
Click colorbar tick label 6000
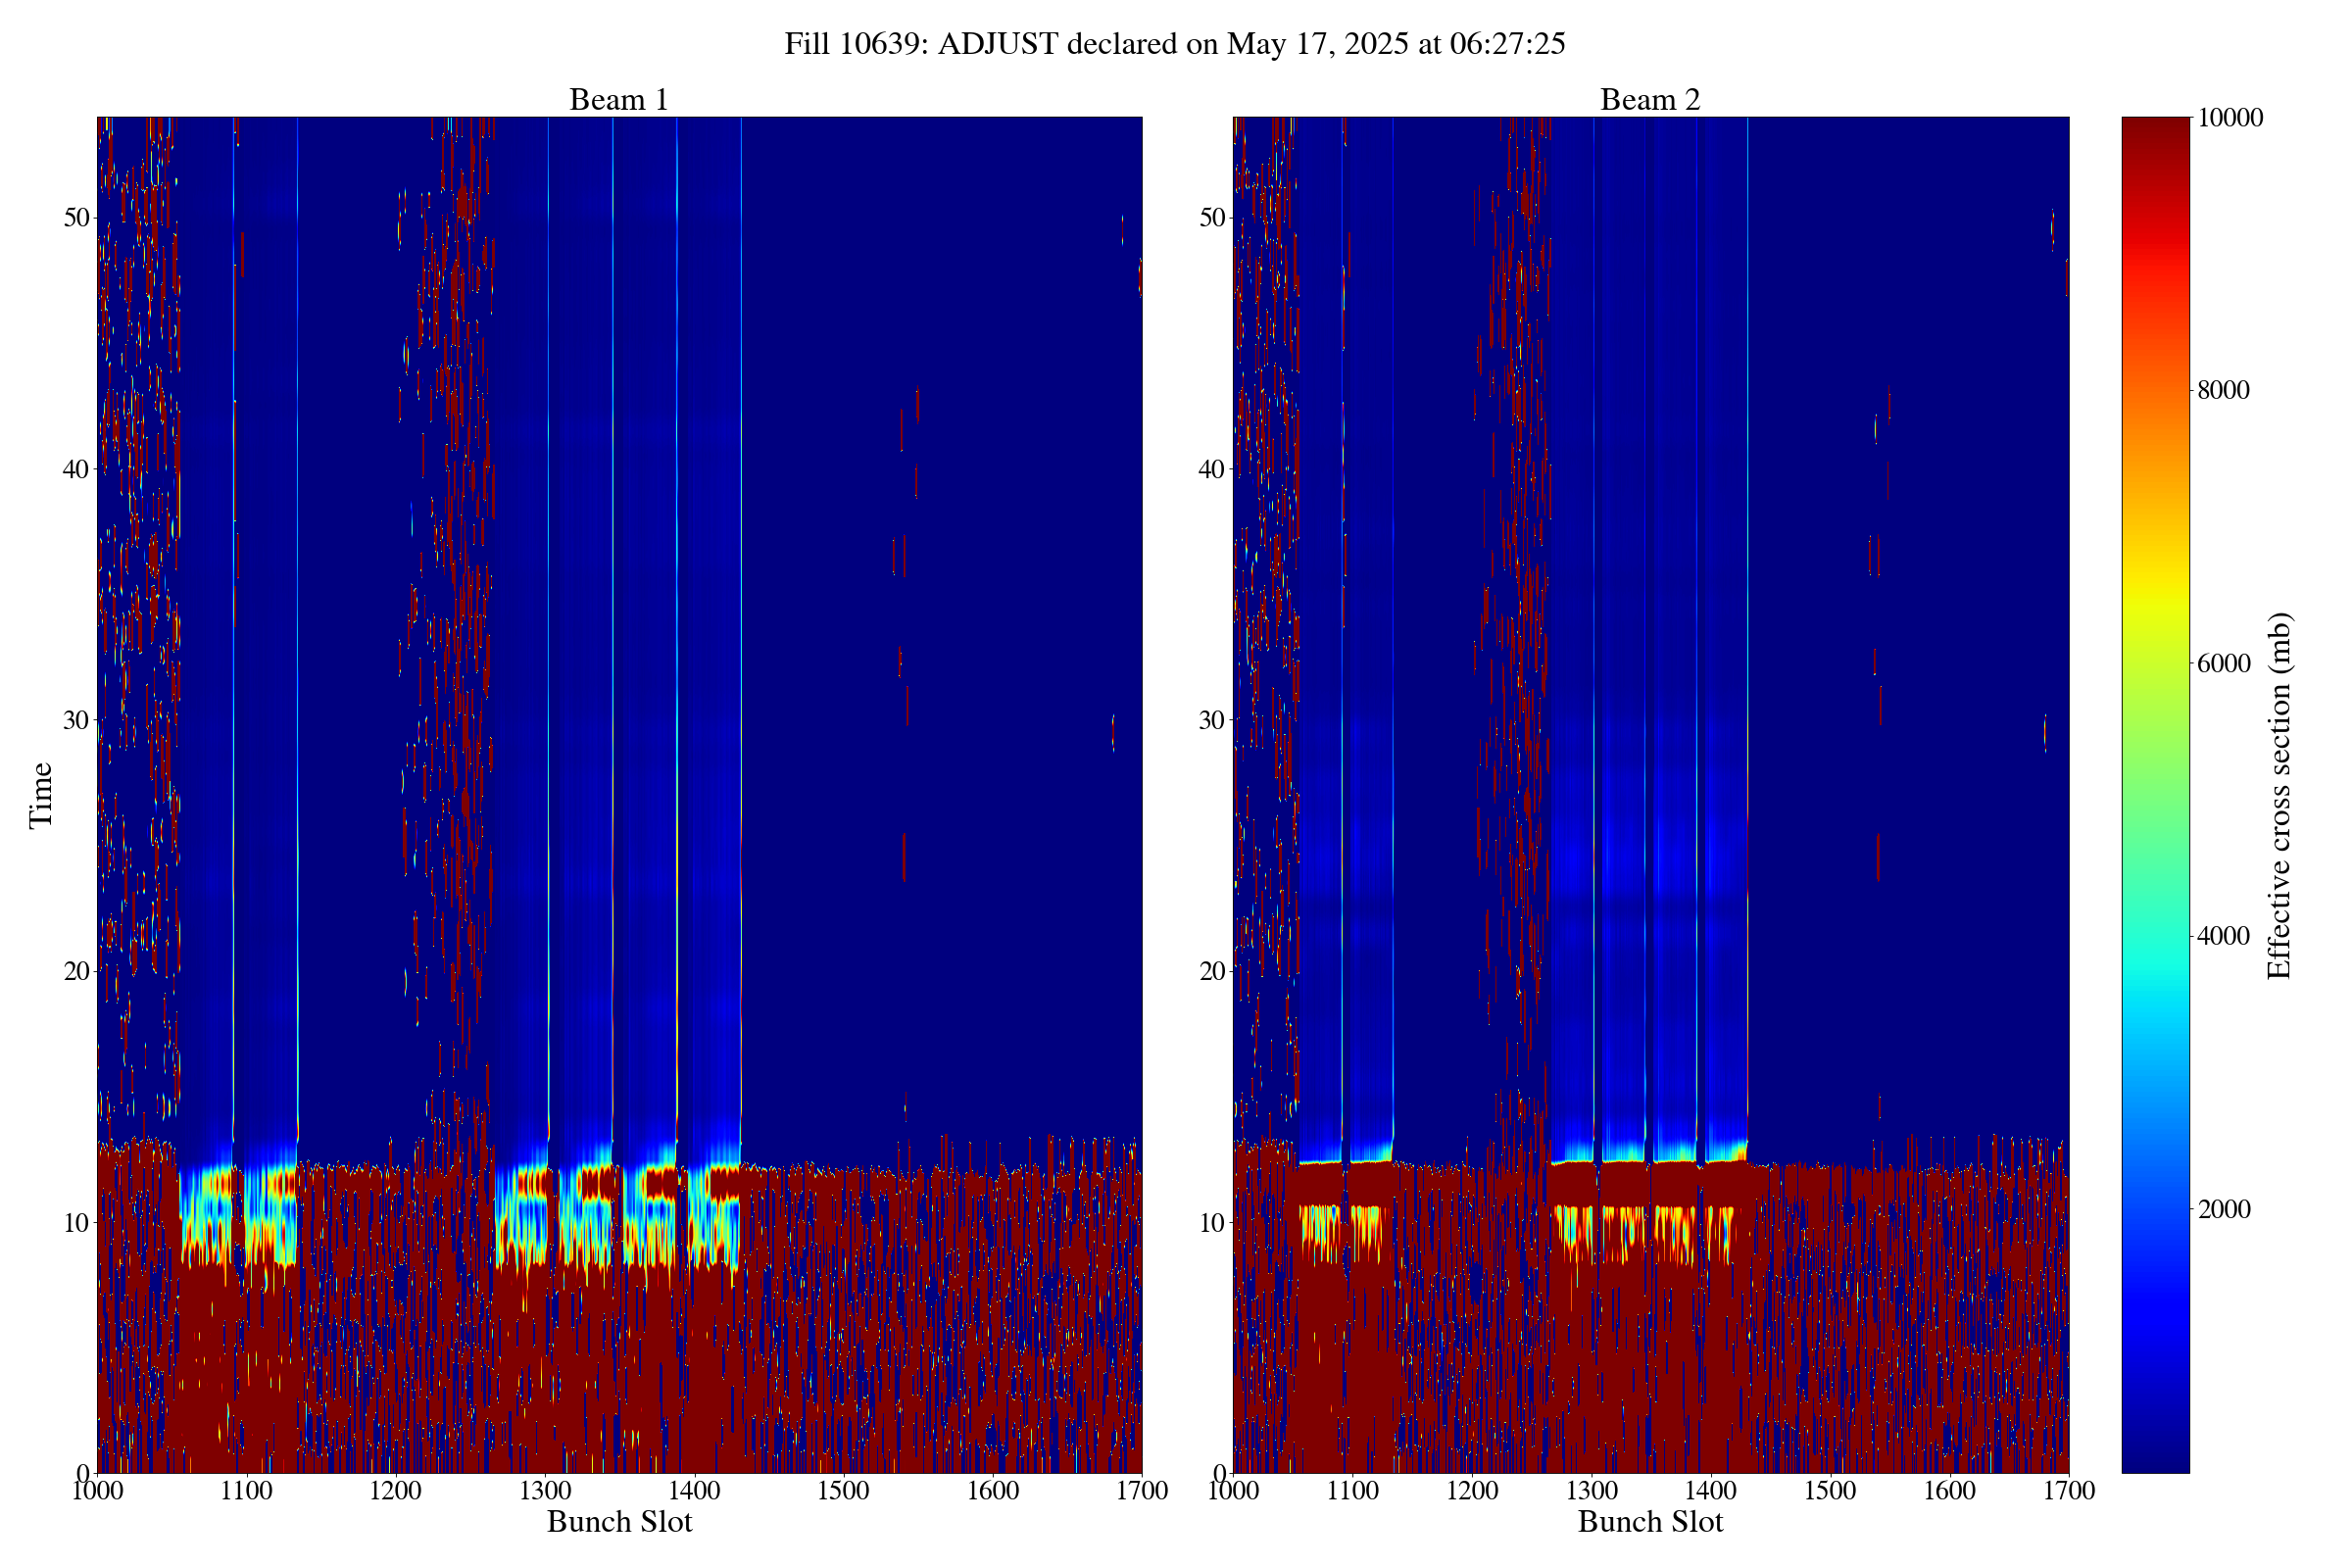(x=2223, y=663)
